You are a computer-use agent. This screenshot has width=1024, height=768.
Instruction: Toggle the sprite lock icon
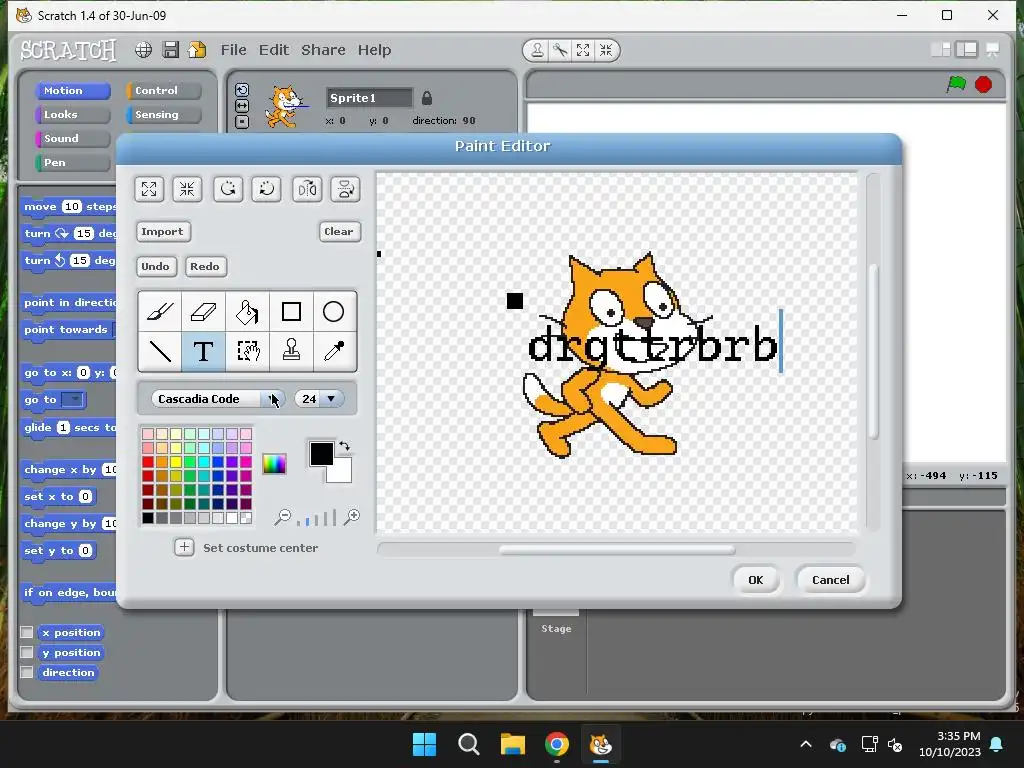tap(426, 98)
